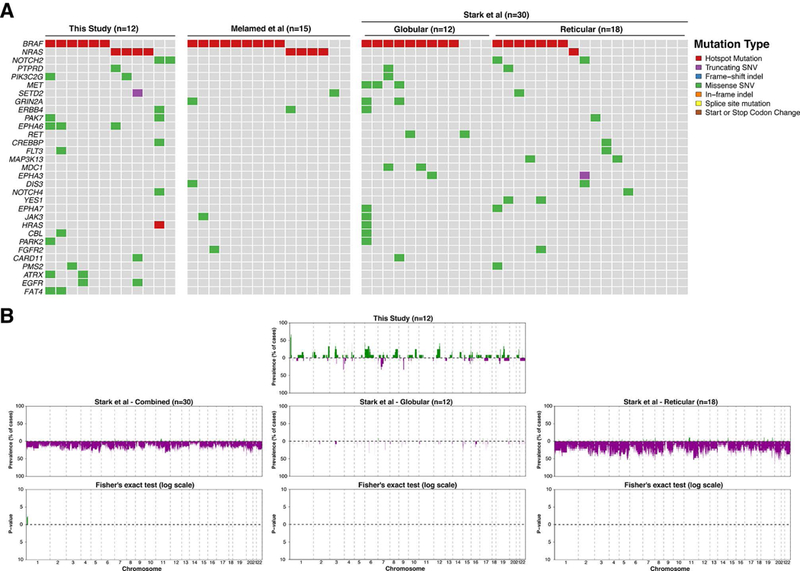Click the ATRX gene row label

(34, 275)
